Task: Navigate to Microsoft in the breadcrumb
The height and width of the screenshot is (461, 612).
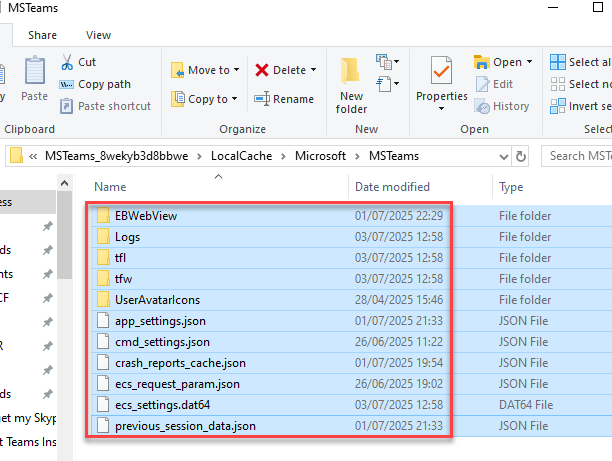Action: (320, 156)
